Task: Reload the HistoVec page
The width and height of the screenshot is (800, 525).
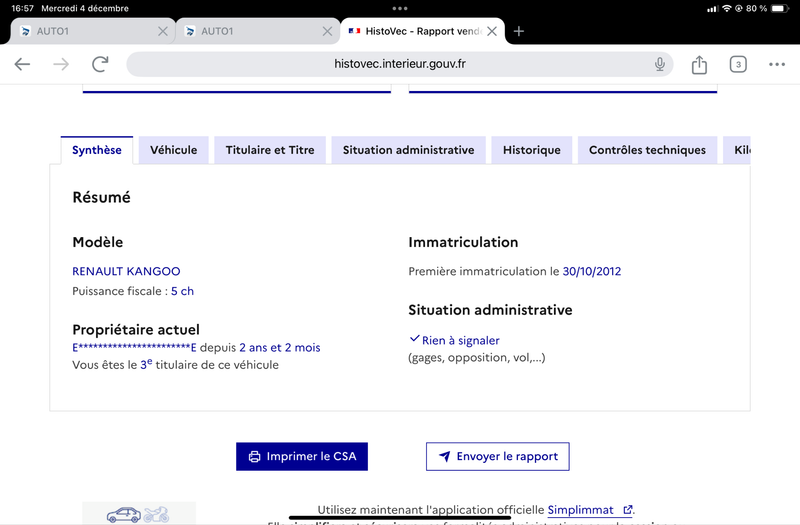Action: tap(100, 64)
